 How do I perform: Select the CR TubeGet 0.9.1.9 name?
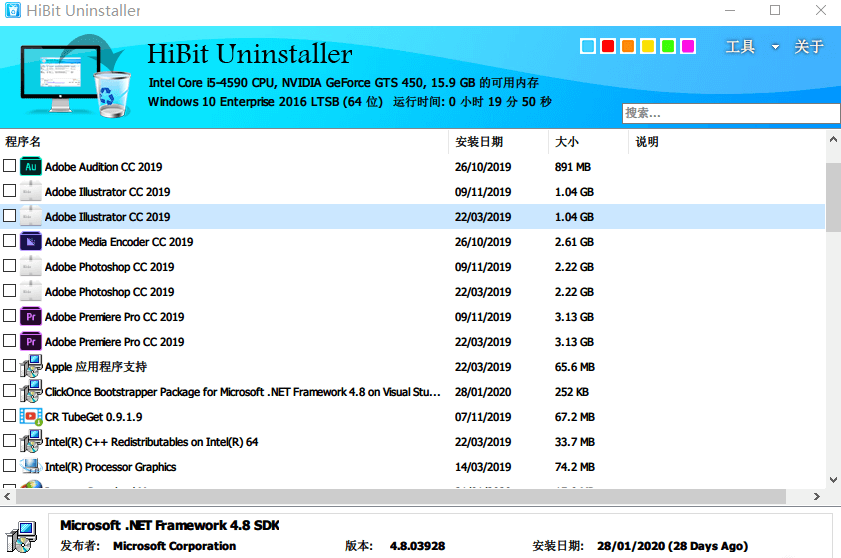tap(94, 417)
